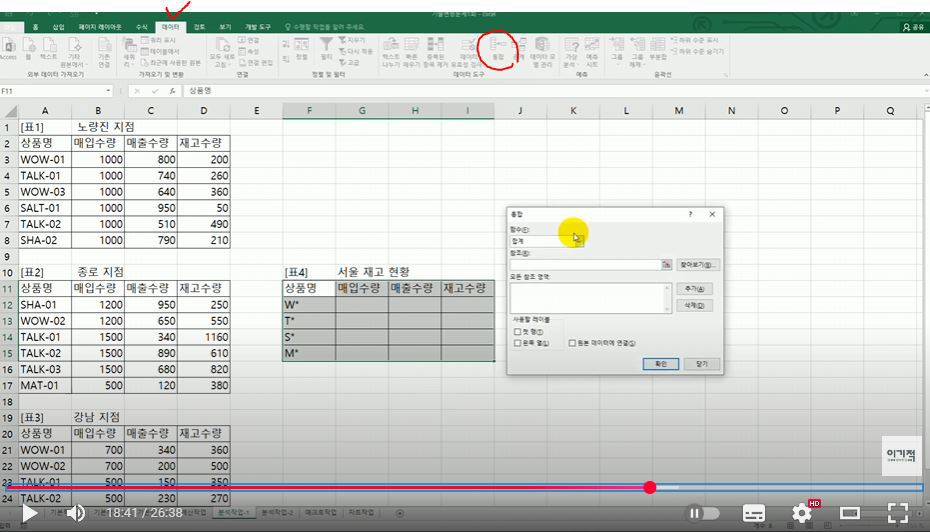The height and width of the screenshot is (532, 930).
Task: Click 고급 (advanced filter) in ribbon
Action: coord(349,62)
